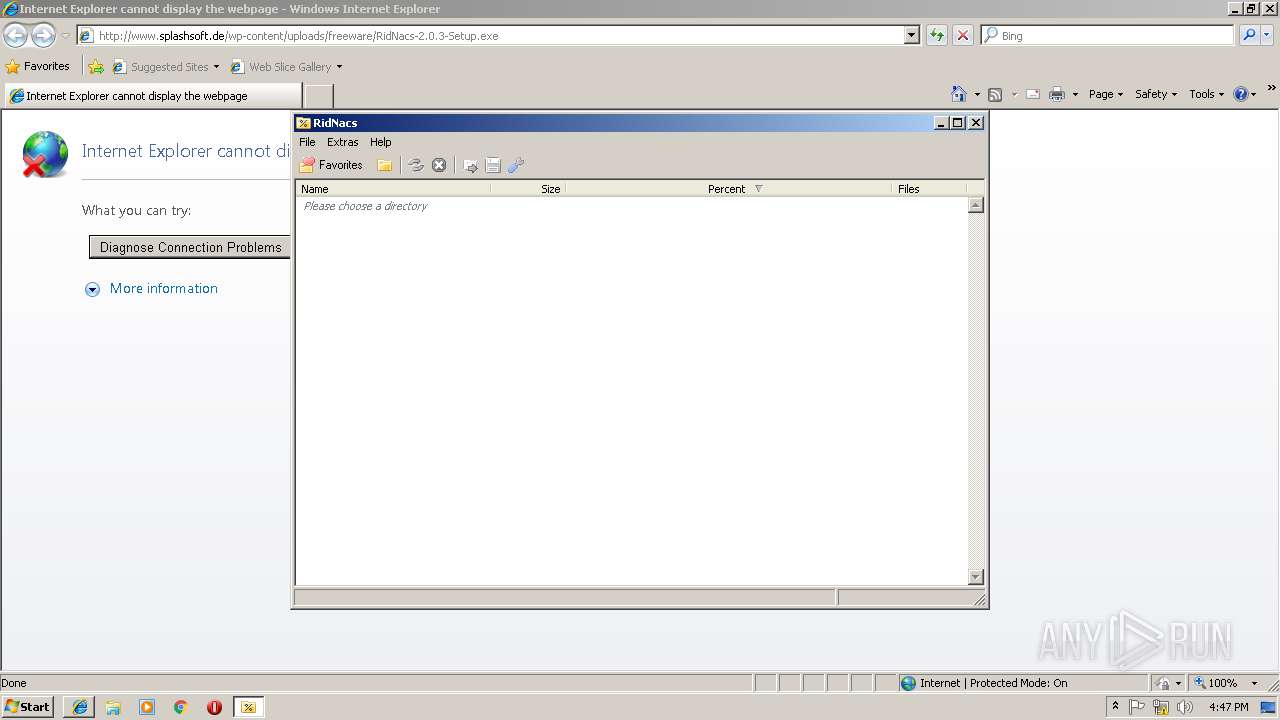The width and height of the screenshot is (1280, 720).
Task: Click the stop scan icon in RidNacs
Action: click(439, 165)
